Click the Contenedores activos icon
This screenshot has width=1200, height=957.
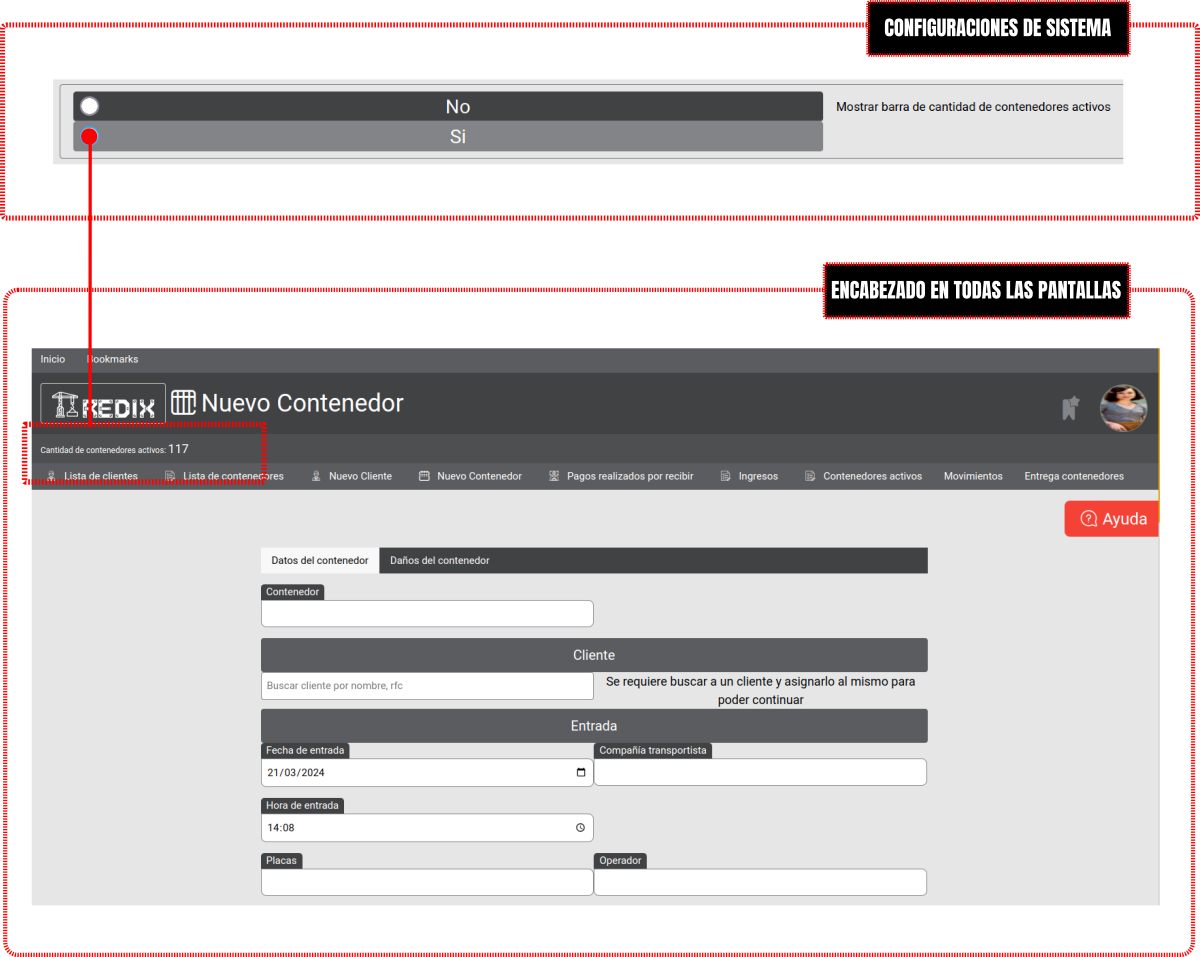point(810,477)
